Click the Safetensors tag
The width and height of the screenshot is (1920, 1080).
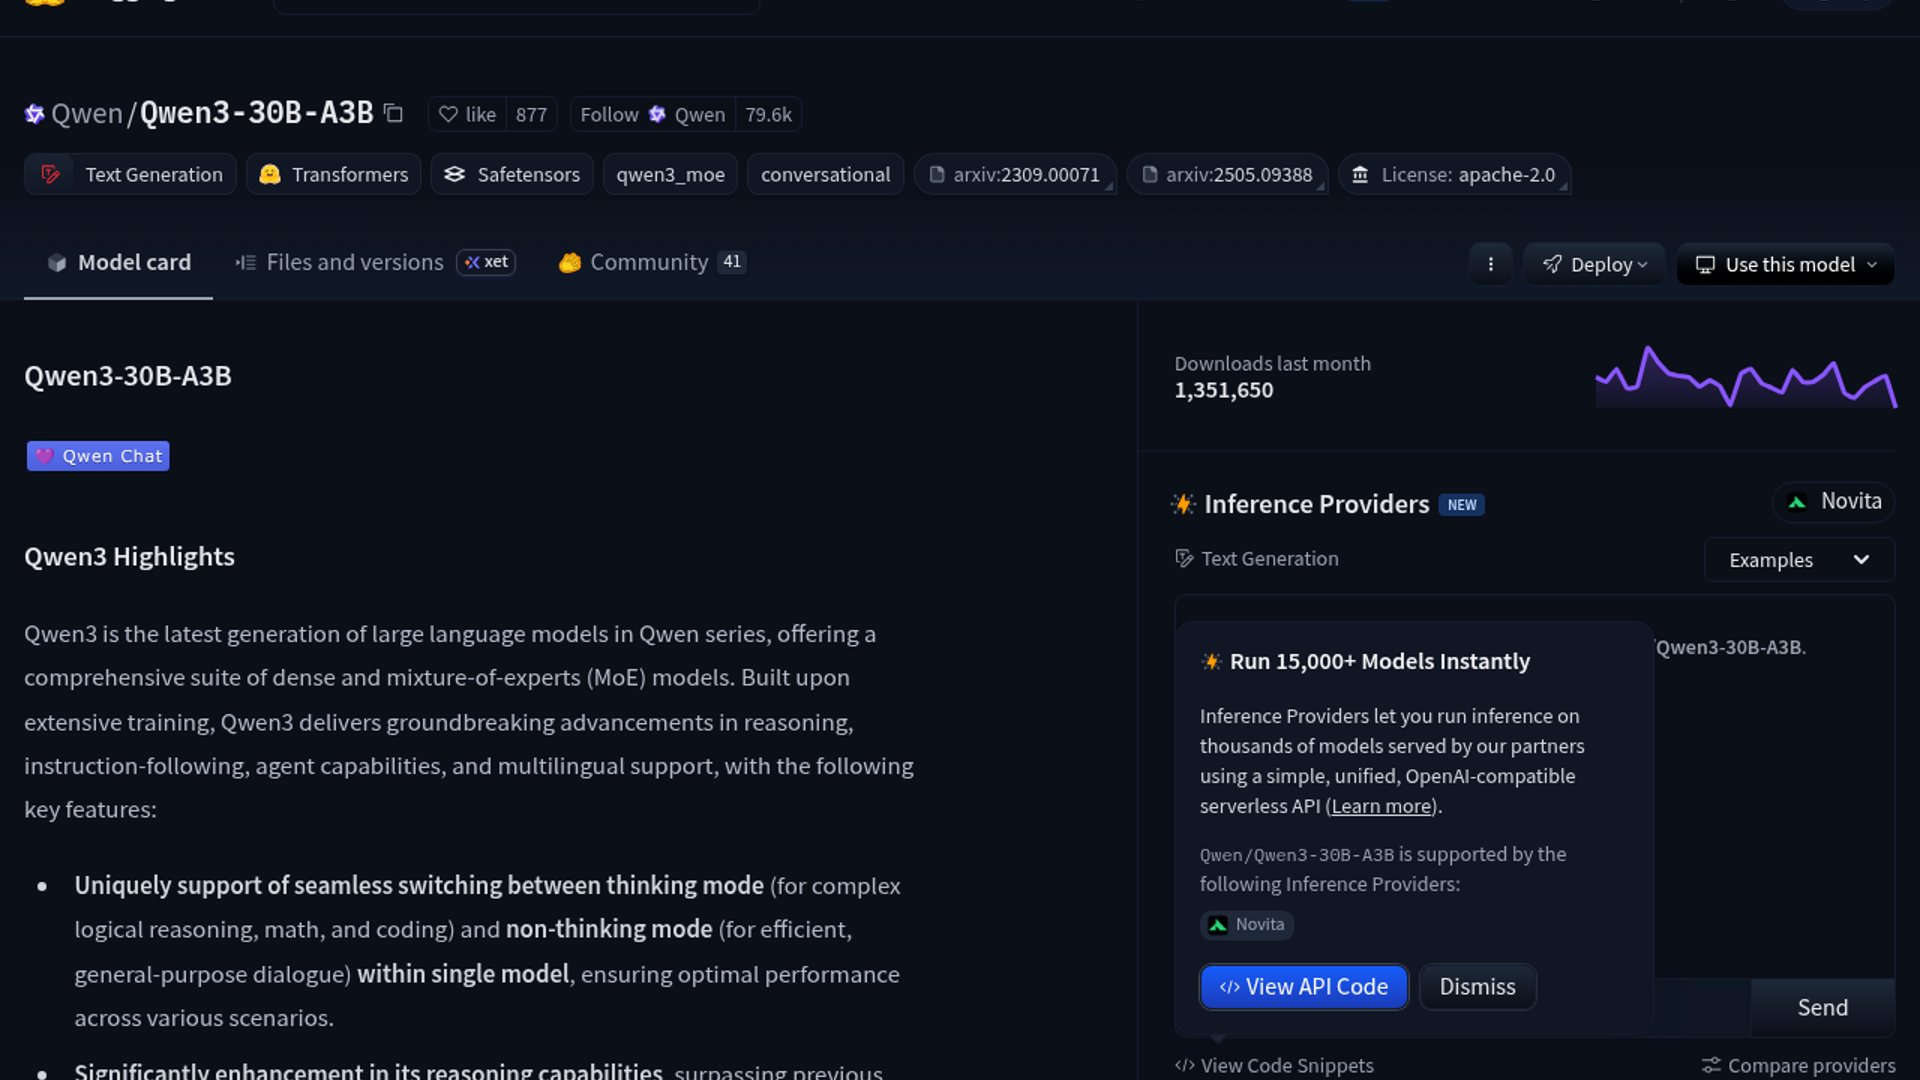512,175
